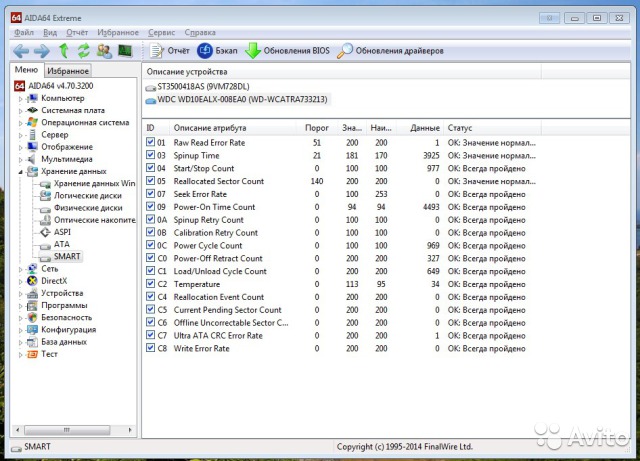Click the Описание атрибута column header
640x461 pixels.
coord(210,128)
